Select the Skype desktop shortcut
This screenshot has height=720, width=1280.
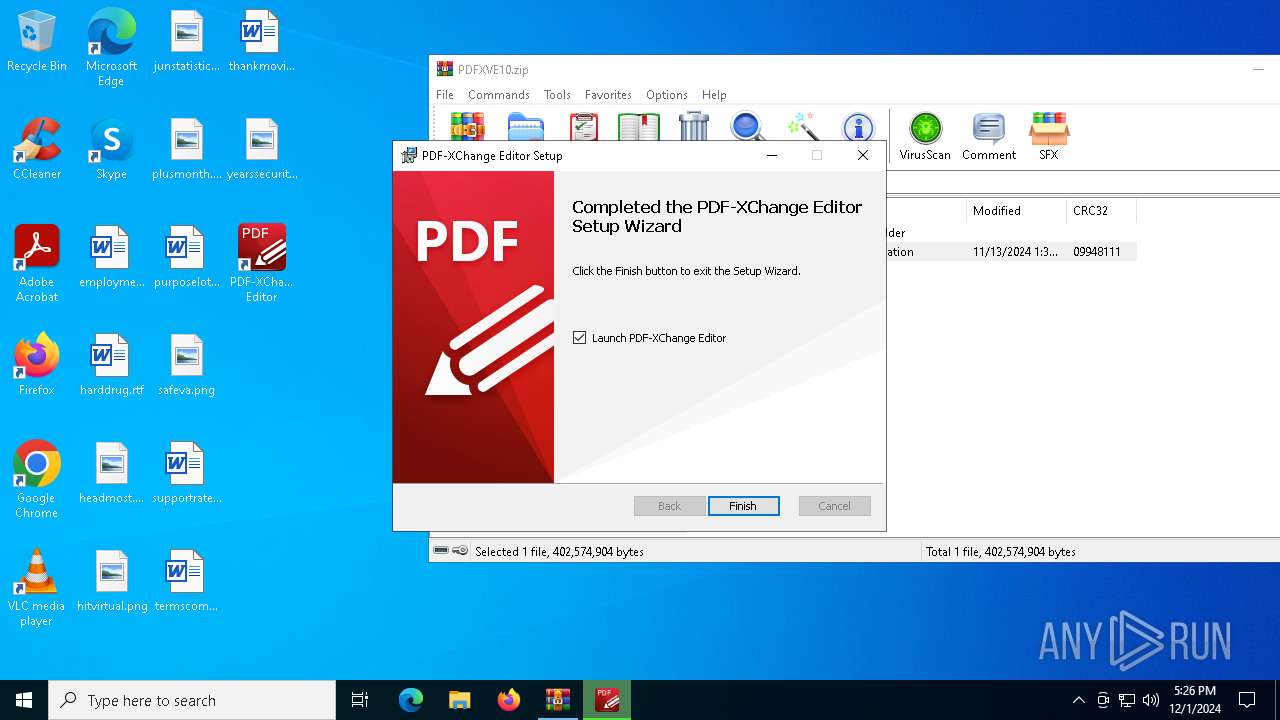pos(111,149)
